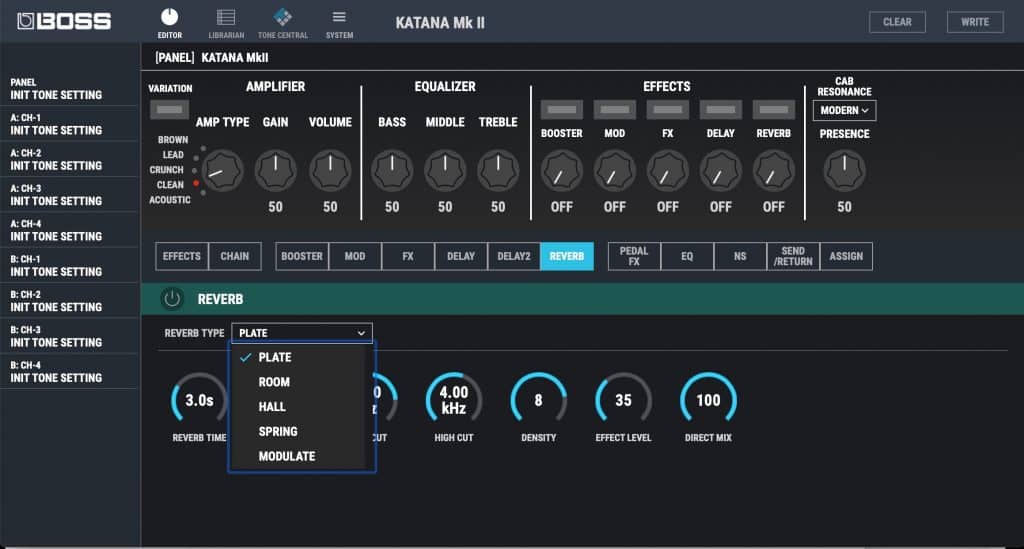The width and height of the screenshot is (1024, 549).
Task: Click the Gain knob
Action: [275, 170]
